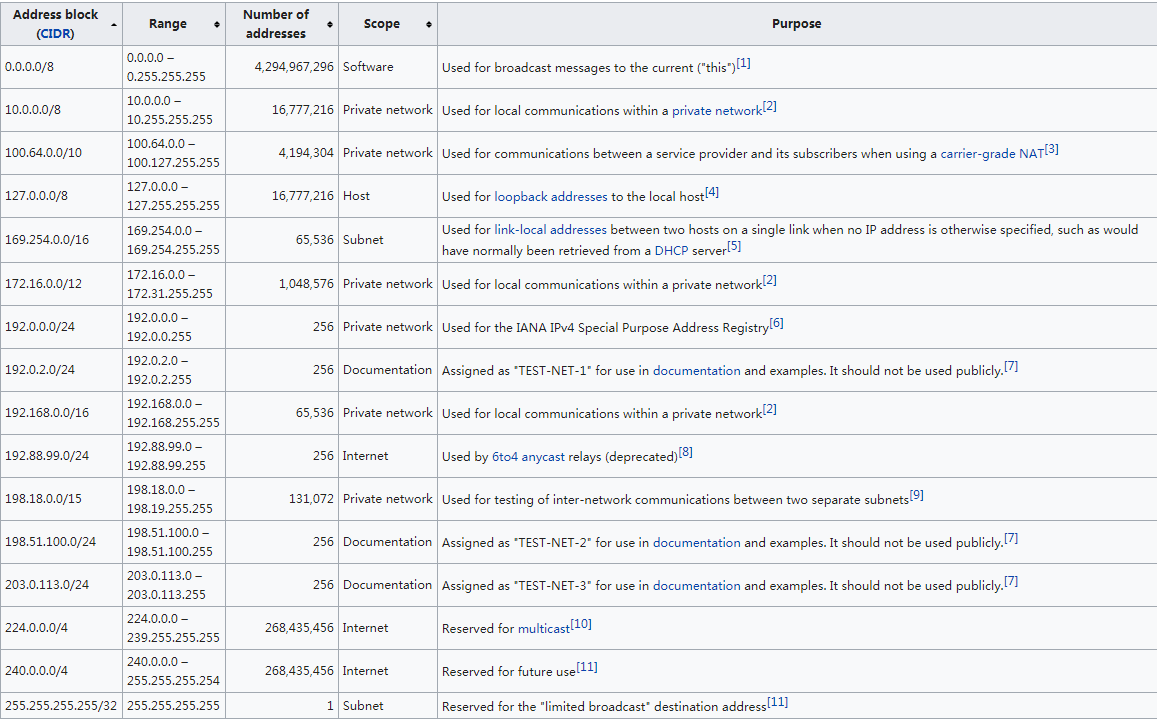Viewport: 1157px width, 721px height.
Task: Select the 203.0.113.0/24 address block cell
Action: point(61,584)
